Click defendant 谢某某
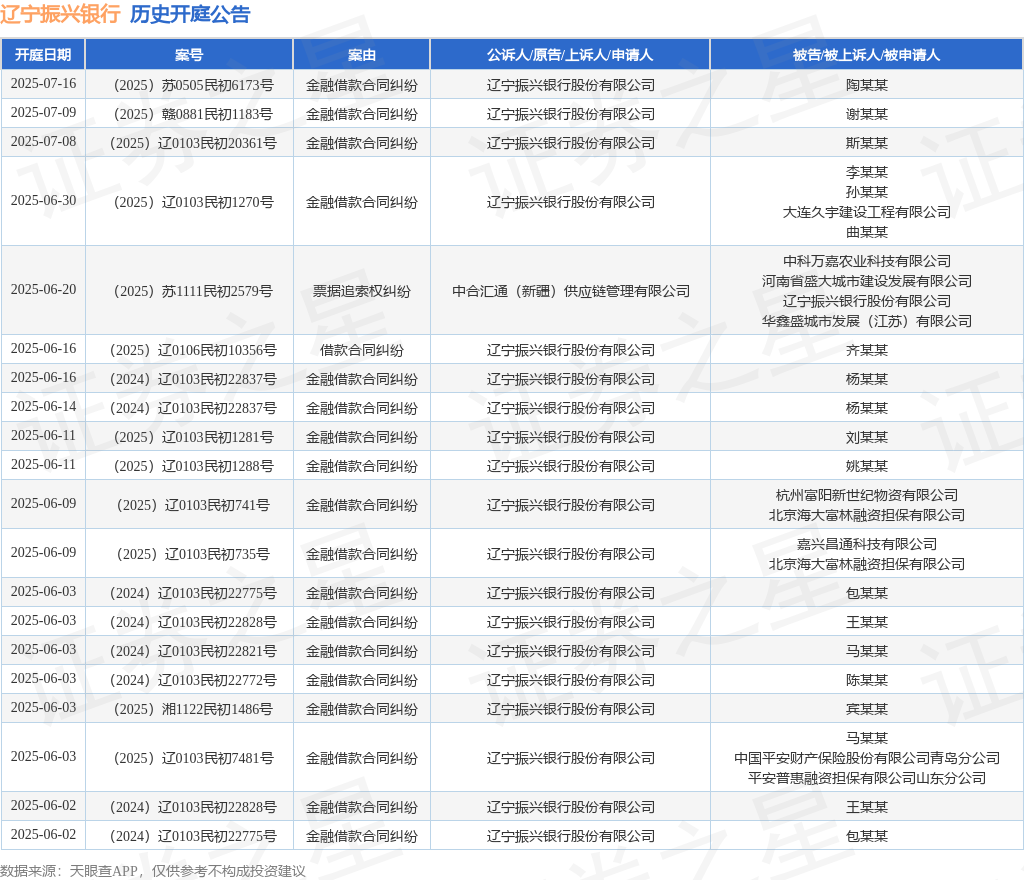The width and height of the screenshot is (1024, 880). (x=867, y=114)
